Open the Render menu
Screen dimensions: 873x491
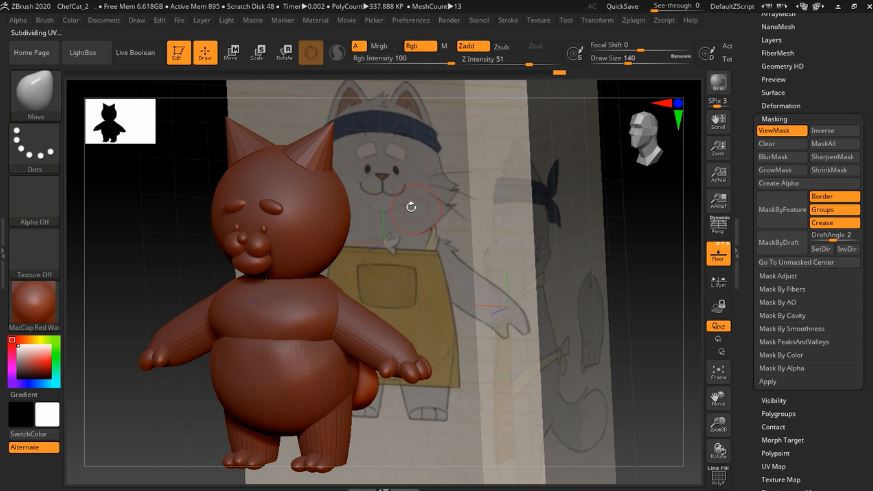(x=449, y=20)
